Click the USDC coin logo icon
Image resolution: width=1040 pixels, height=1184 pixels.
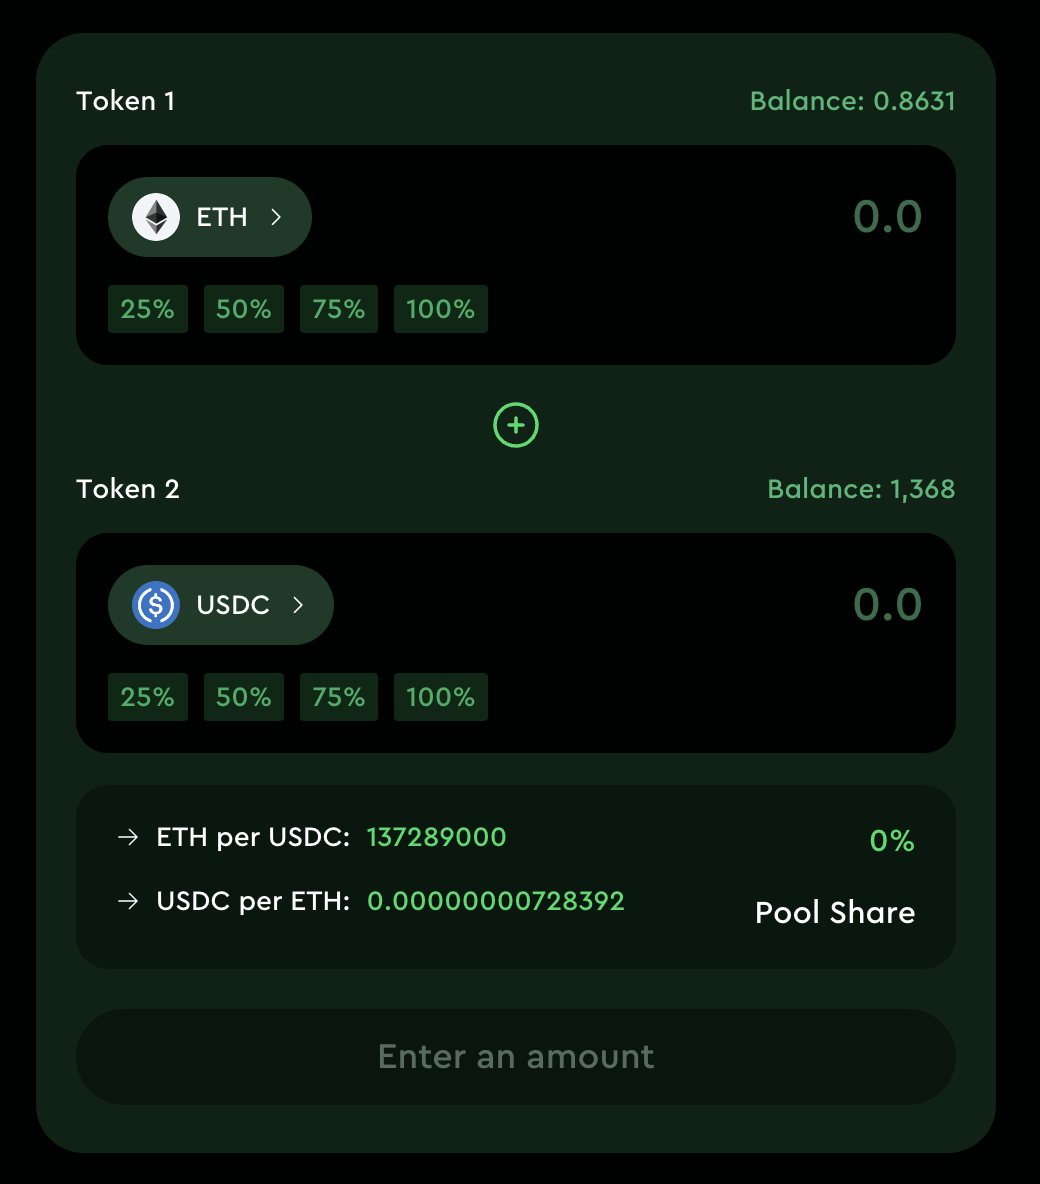coord(156,605)
